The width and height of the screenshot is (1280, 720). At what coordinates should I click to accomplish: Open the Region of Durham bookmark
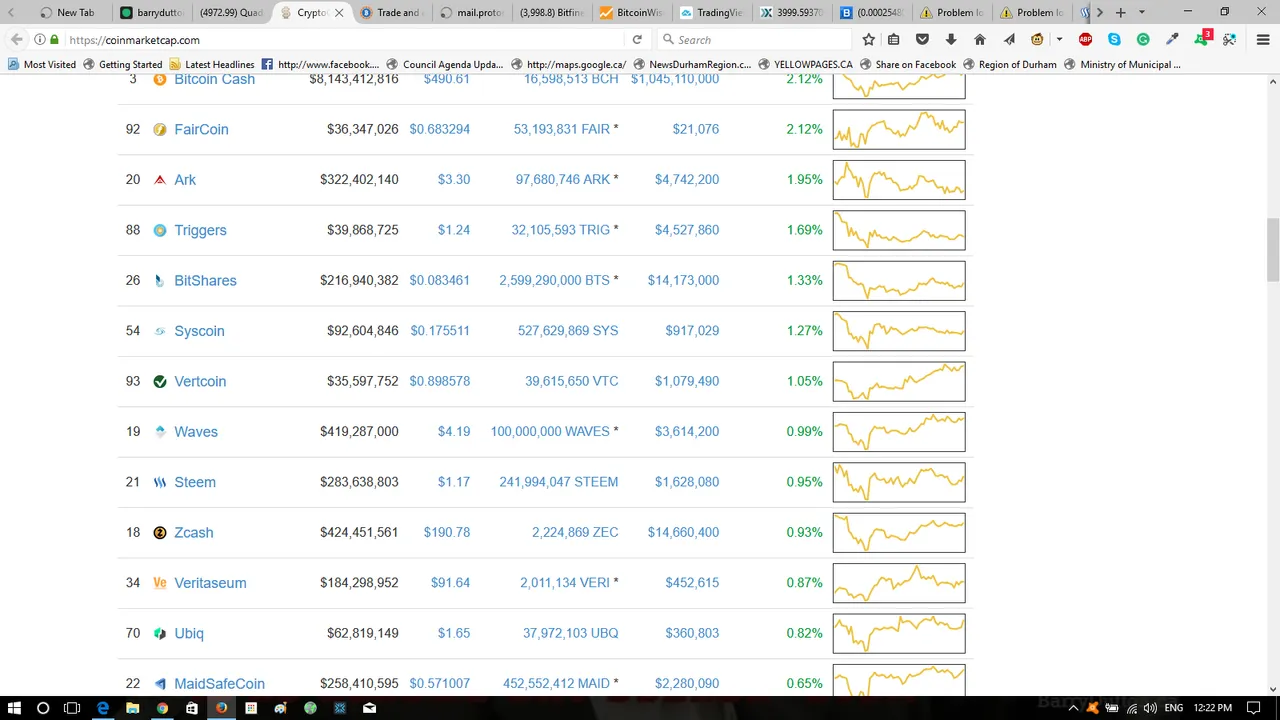[1009, 64]
